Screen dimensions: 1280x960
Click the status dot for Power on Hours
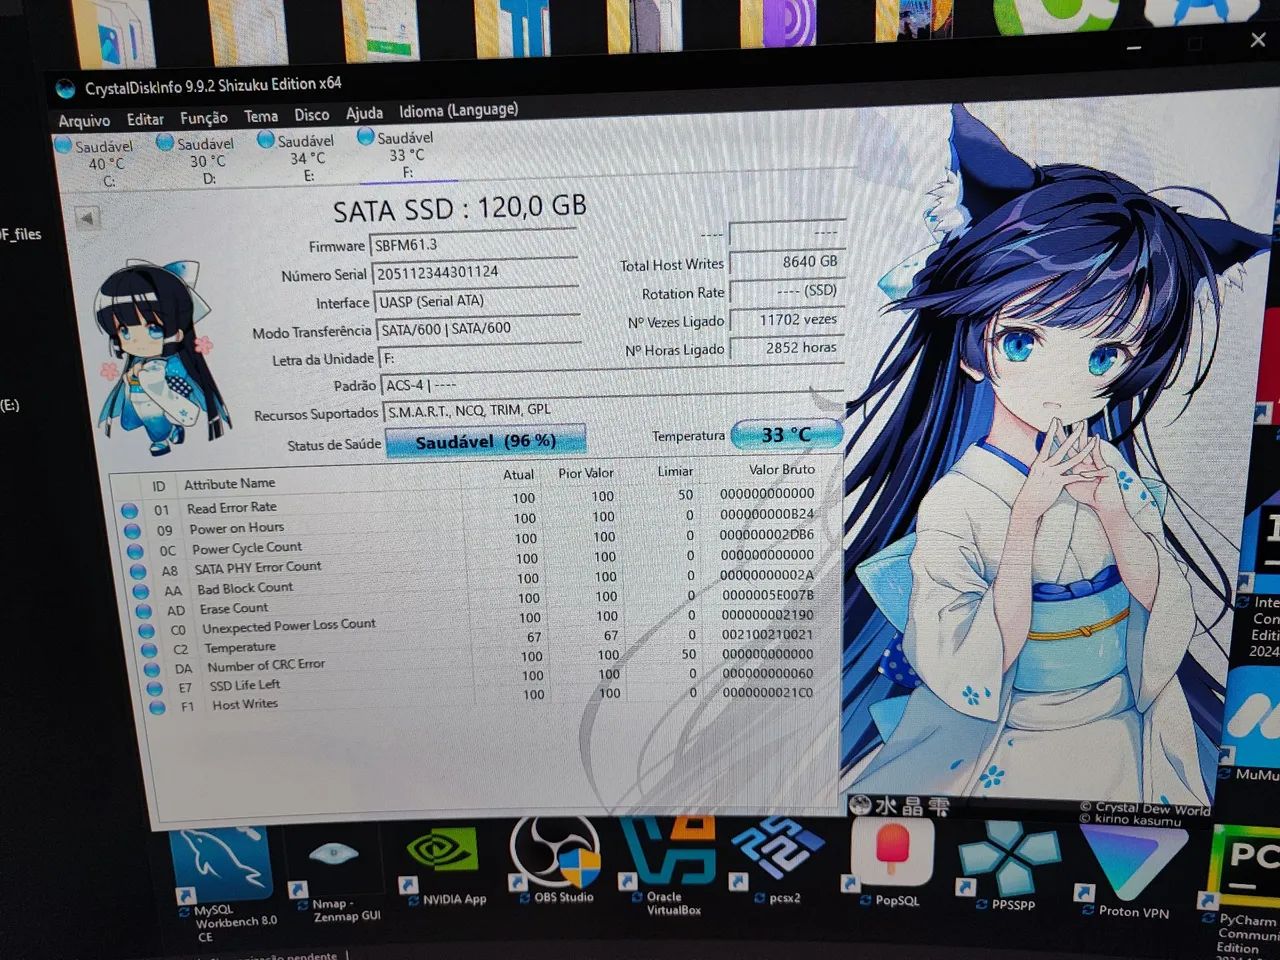click(133, 531)
